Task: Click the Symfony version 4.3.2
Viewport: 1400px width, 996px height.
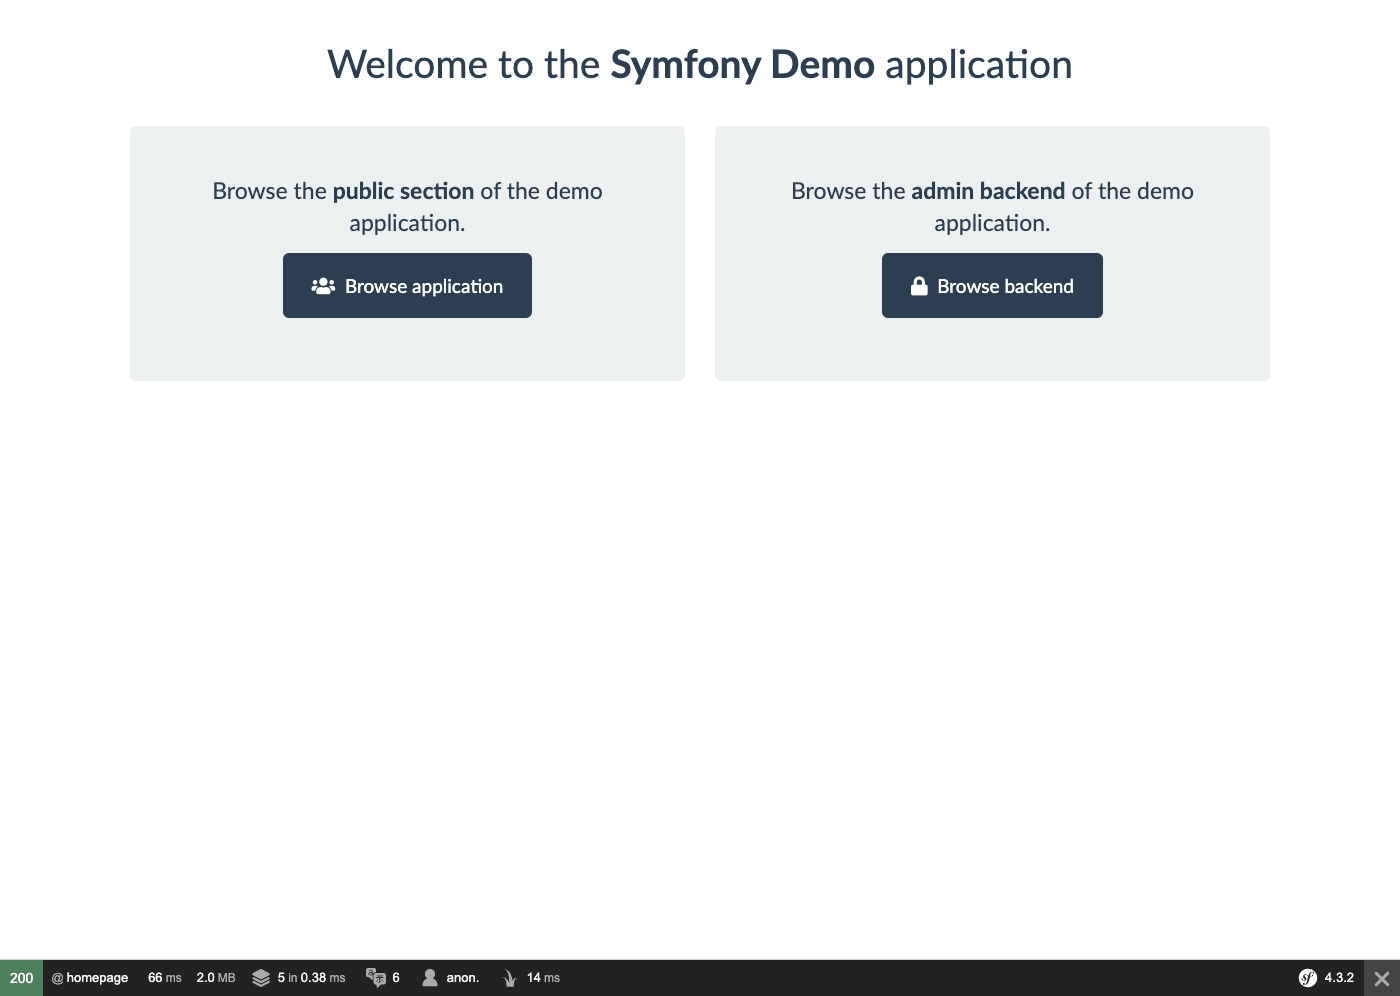Action: click(x=1339, y=978)
